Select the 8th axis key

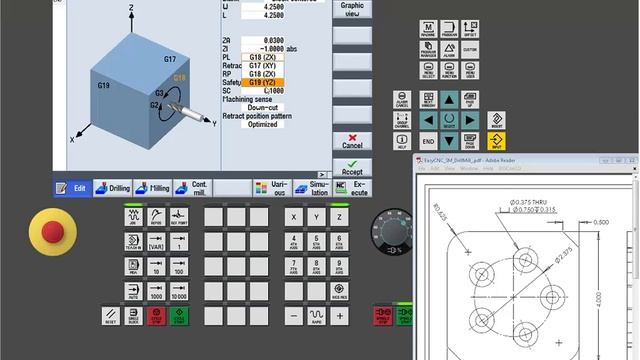point(316,267)
